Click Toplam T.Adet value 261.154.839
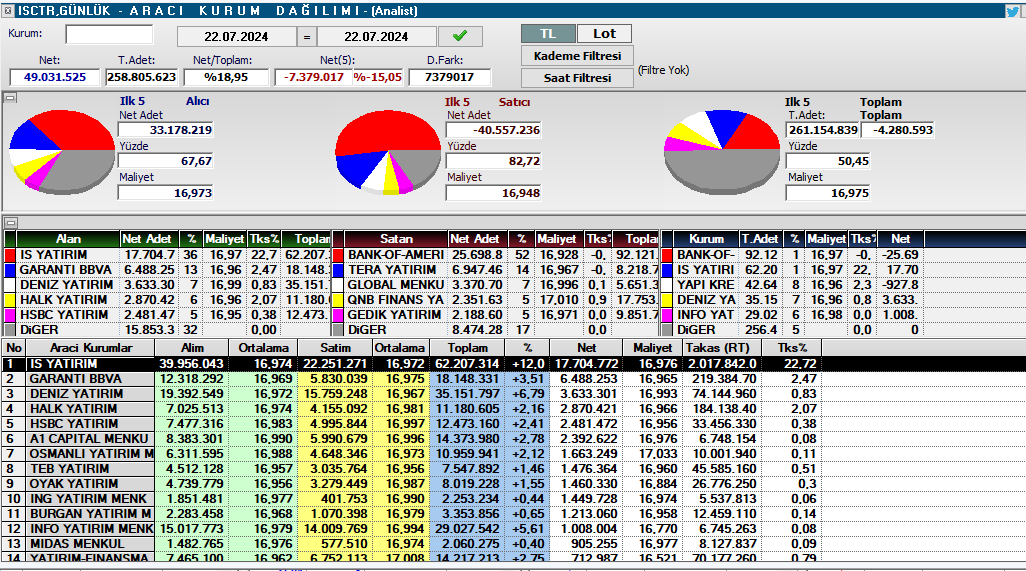This screenshot has width=1026, height=571. (x=823, y=130)
